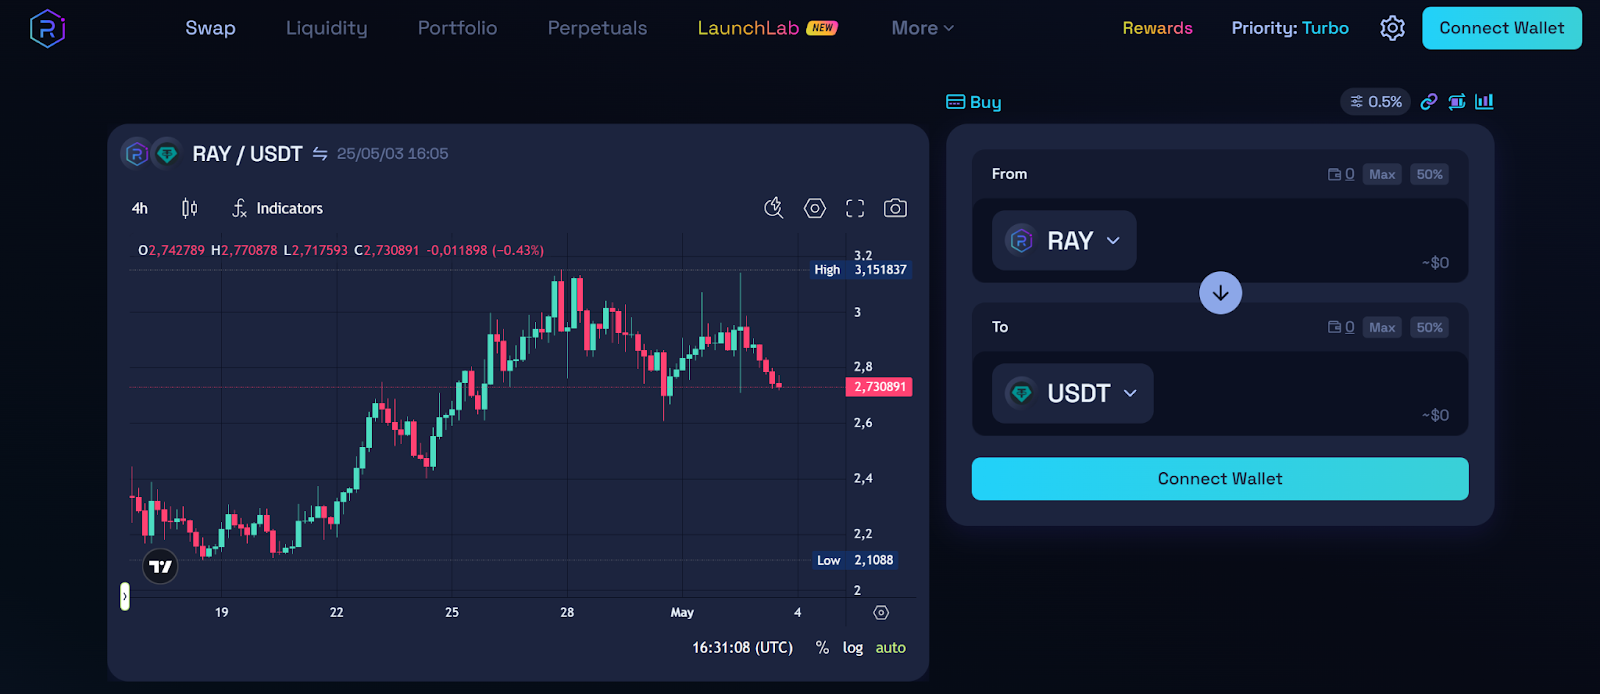Open the candlestick chart style selector
The height and width of the screenshot is (694, 1600).
tap(189, 208)
